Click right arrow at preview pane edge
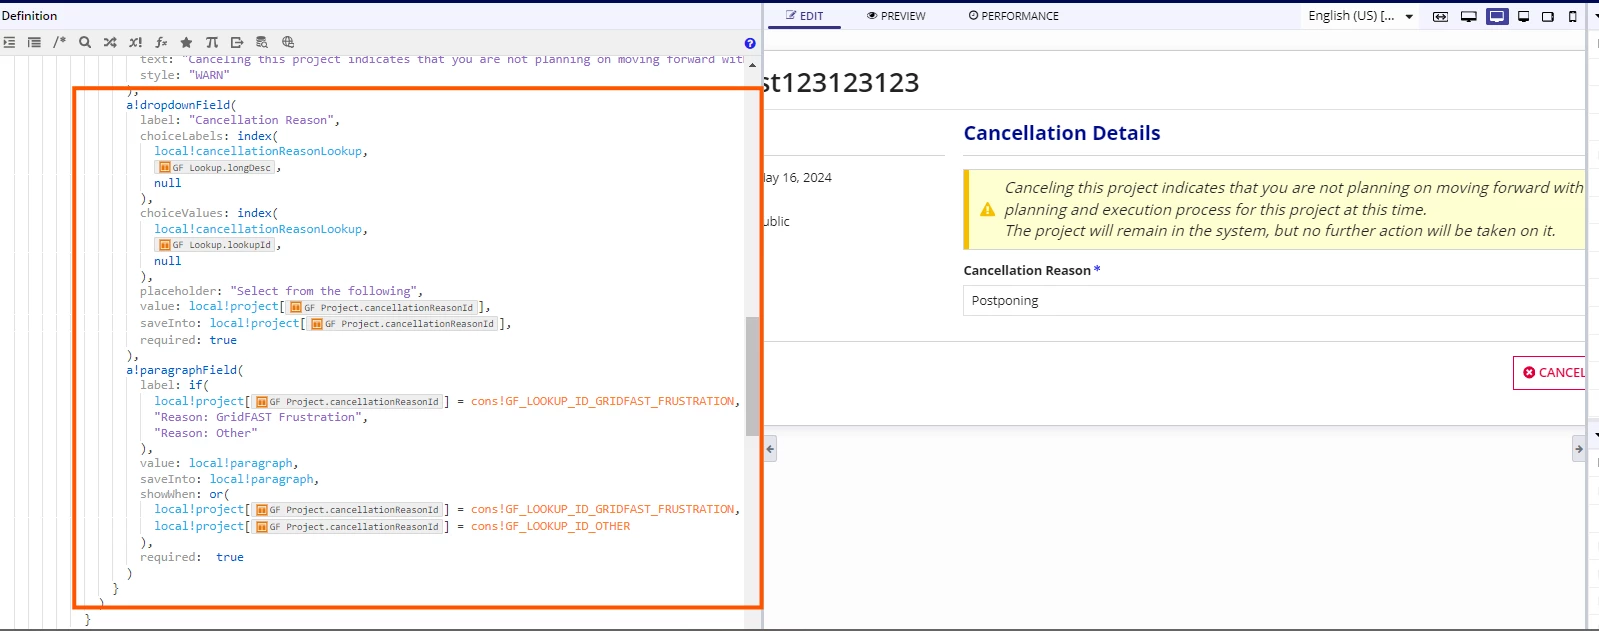 pos(1579,449)
